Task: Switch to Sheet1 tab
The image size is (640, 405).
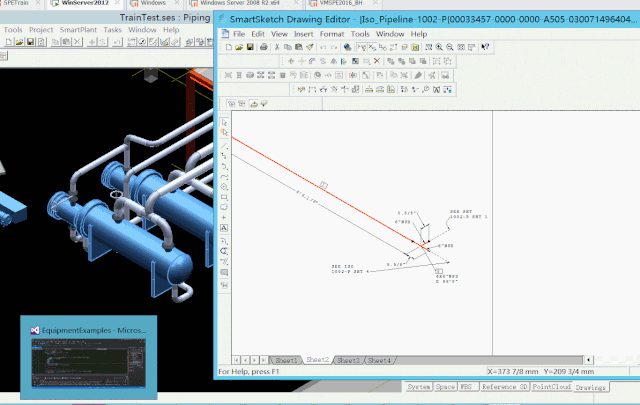Action: [x=286, y=360]
